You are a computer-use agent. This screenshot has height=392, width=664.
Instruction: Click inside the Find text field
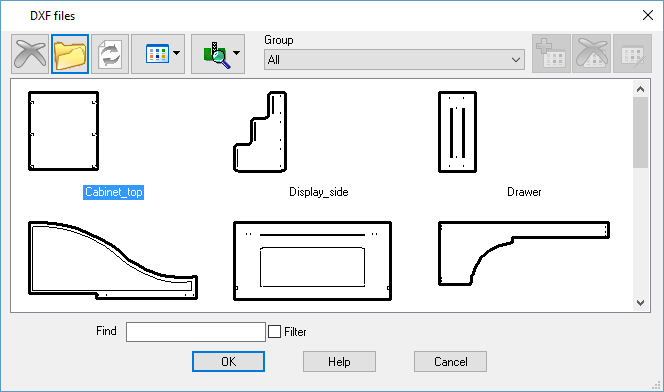point(196,331)
